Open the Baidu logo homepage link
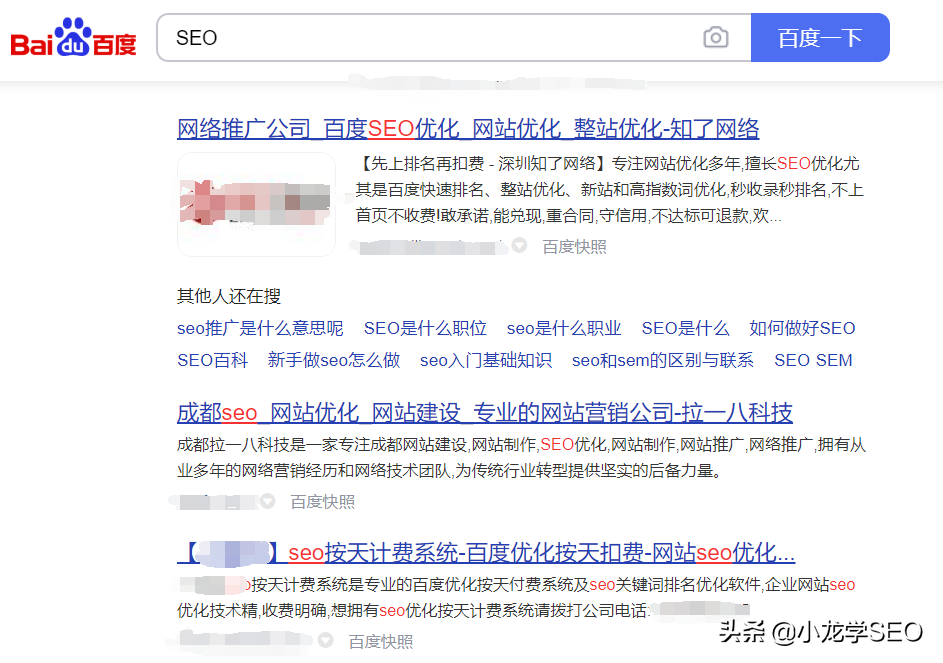Image resolution: width=943 pixels, height=663 pixels. [73, 37]
